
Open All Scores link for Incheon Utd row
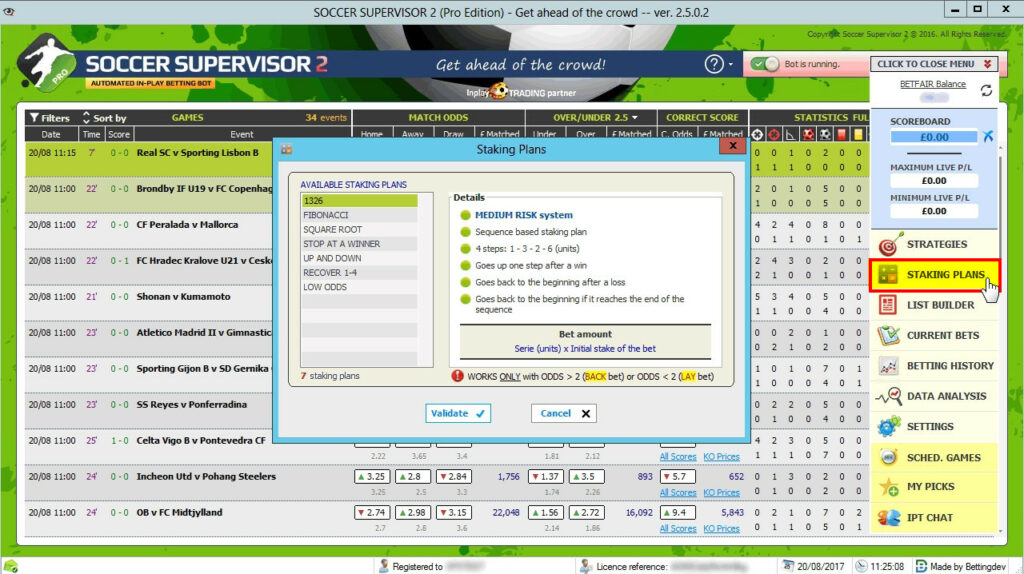678,492
